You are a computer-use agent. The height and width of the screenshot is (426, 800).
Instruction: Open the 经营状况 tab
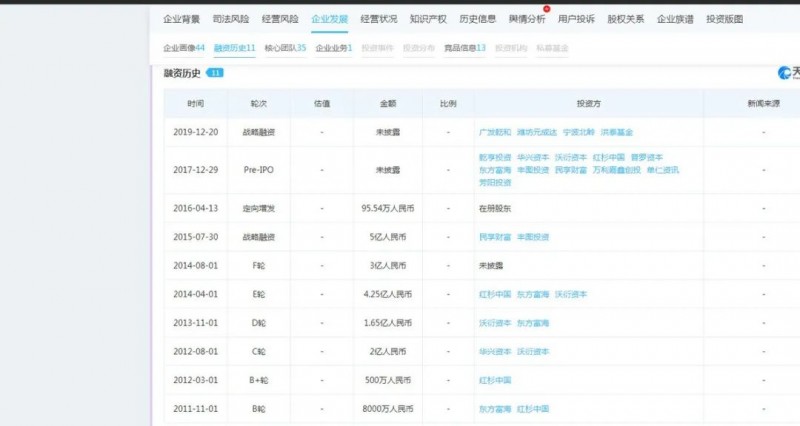pos(379,19)
